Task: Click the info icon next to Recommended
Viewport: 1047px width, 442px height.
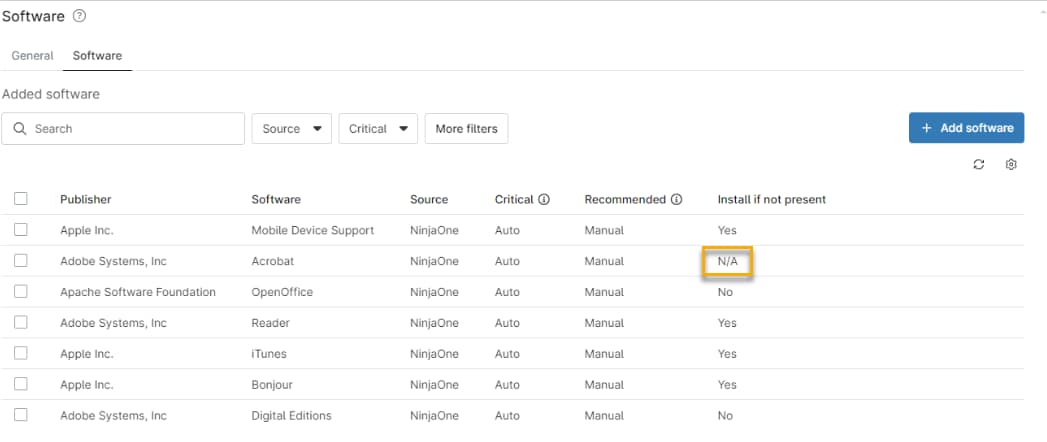Action: point(677,199)
